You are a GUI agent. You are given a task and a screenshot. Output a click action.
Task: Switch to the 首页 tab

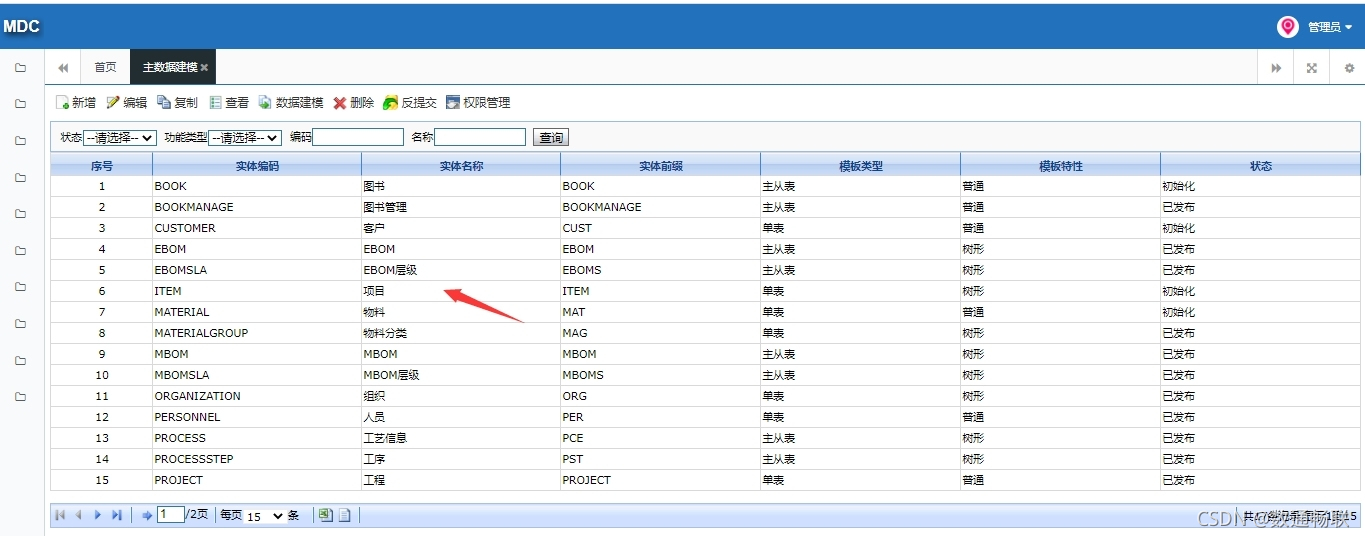click(105, 68)
